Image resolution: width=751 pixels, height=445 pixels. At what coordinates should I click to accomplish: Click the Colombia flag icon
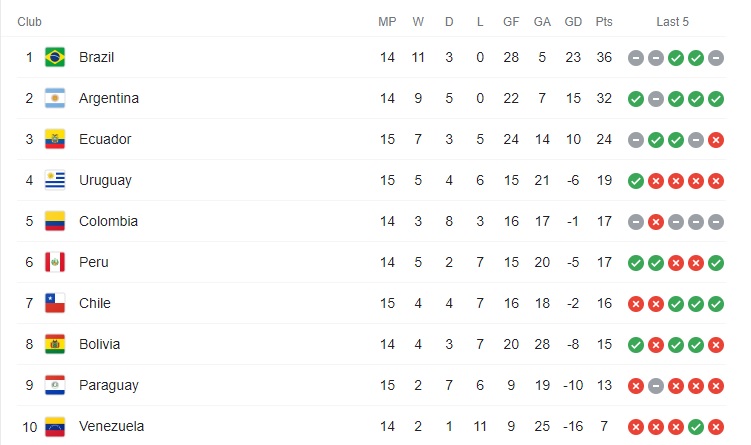point(55,222)
